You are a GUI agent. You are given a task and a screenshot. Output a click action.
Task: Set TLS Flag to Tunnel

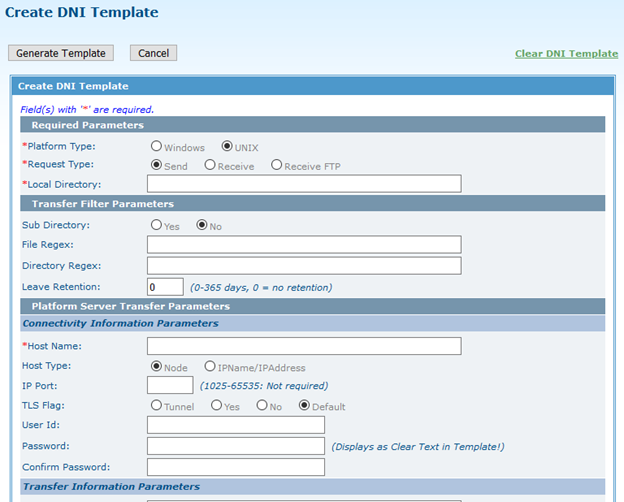(156, 405)
